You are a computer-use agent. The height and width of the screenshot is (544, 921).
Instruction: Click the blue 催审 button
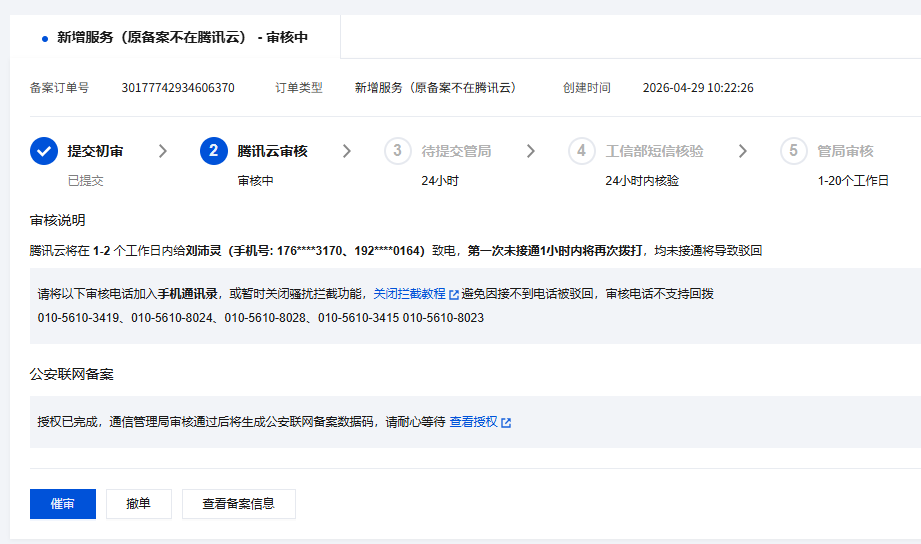coord(63,504)
